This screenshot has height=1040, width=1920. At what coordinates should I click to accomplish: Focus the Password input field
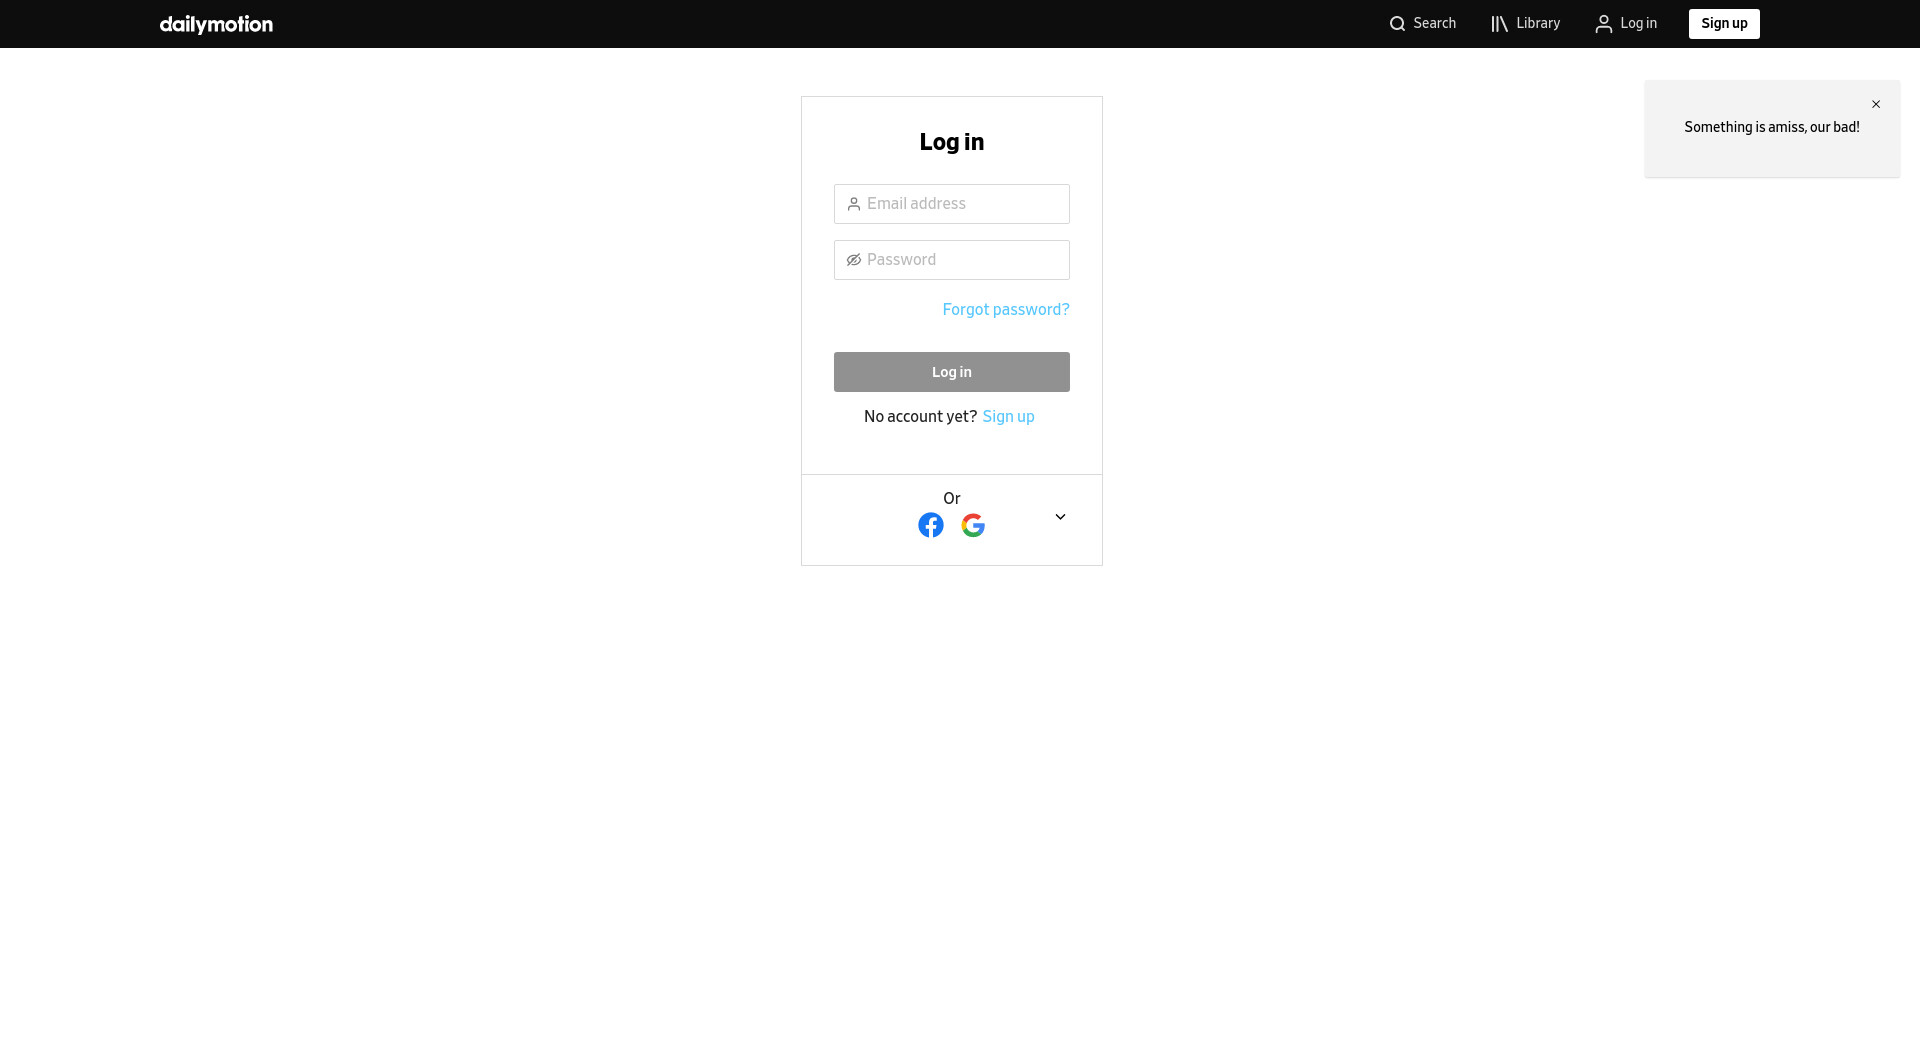952,260
